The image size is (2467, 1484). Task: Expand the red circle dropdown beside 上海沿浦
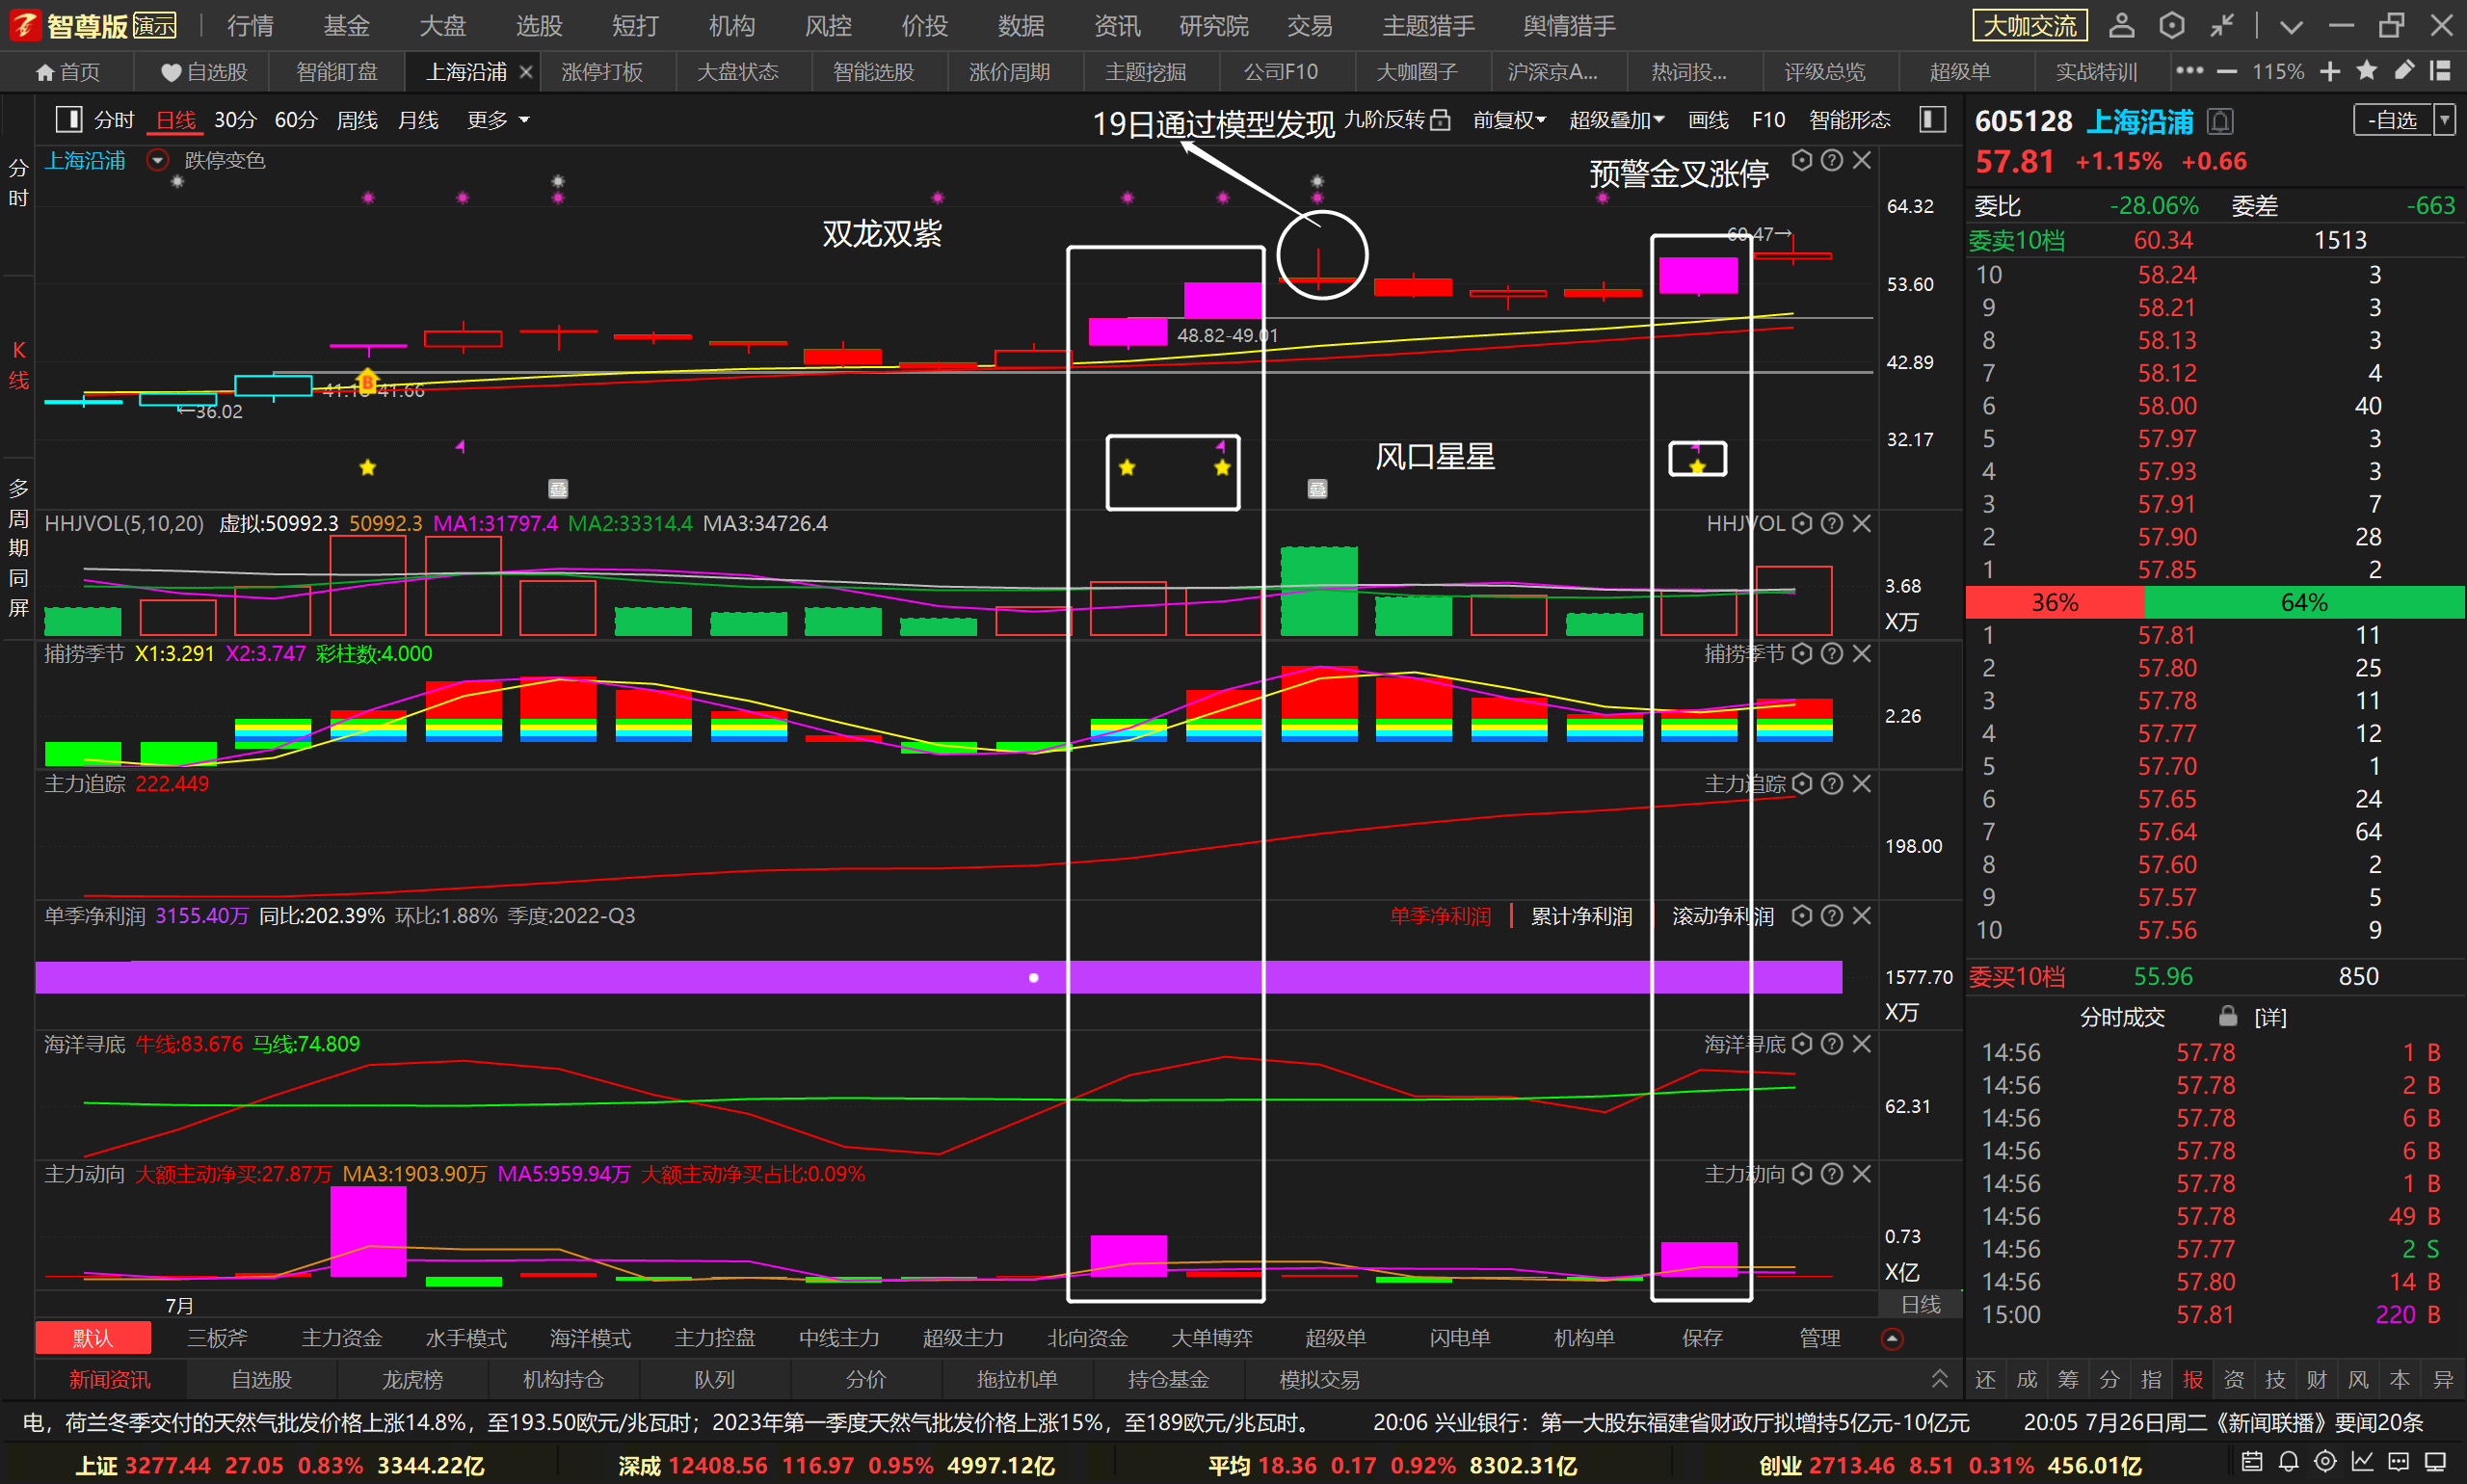pyautogui.click(x=157, y=160)
